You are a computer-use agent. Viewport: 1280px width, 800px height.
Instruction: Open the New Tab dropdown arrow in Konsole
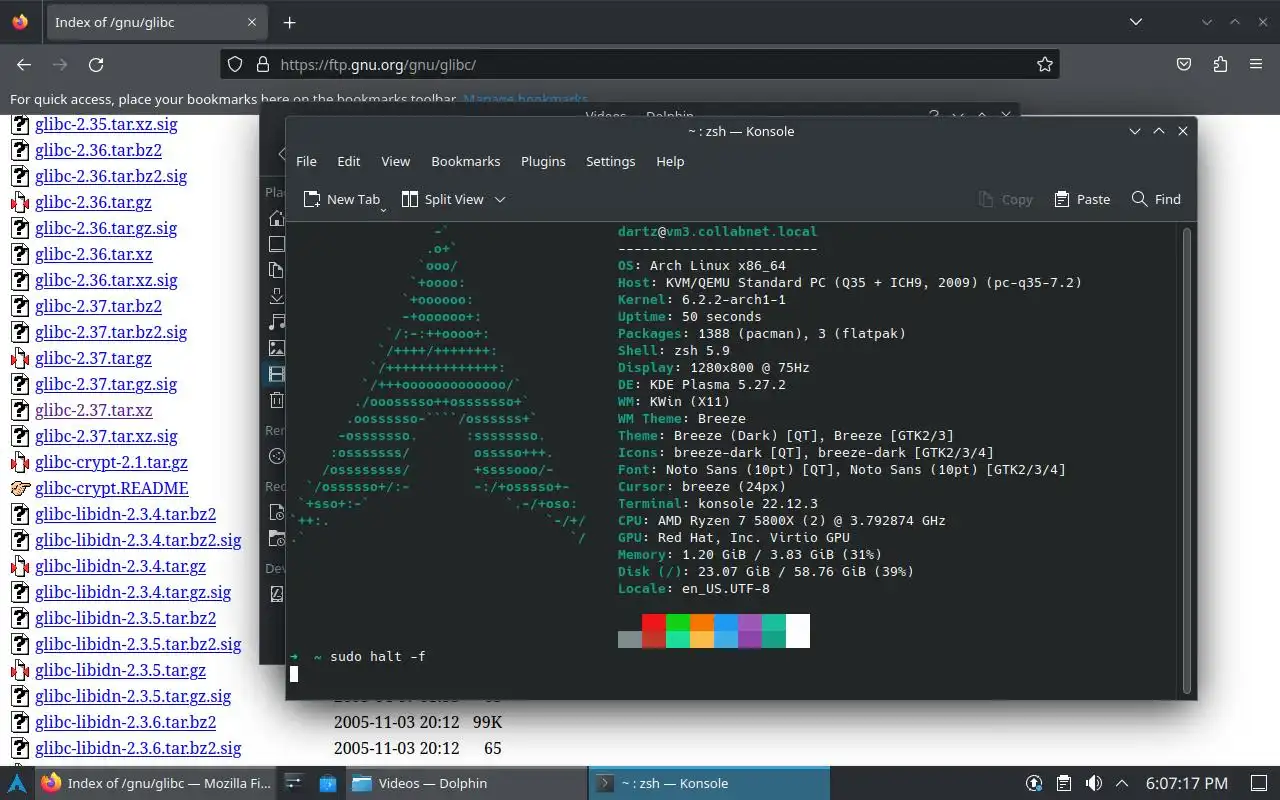tap(383, 209)
